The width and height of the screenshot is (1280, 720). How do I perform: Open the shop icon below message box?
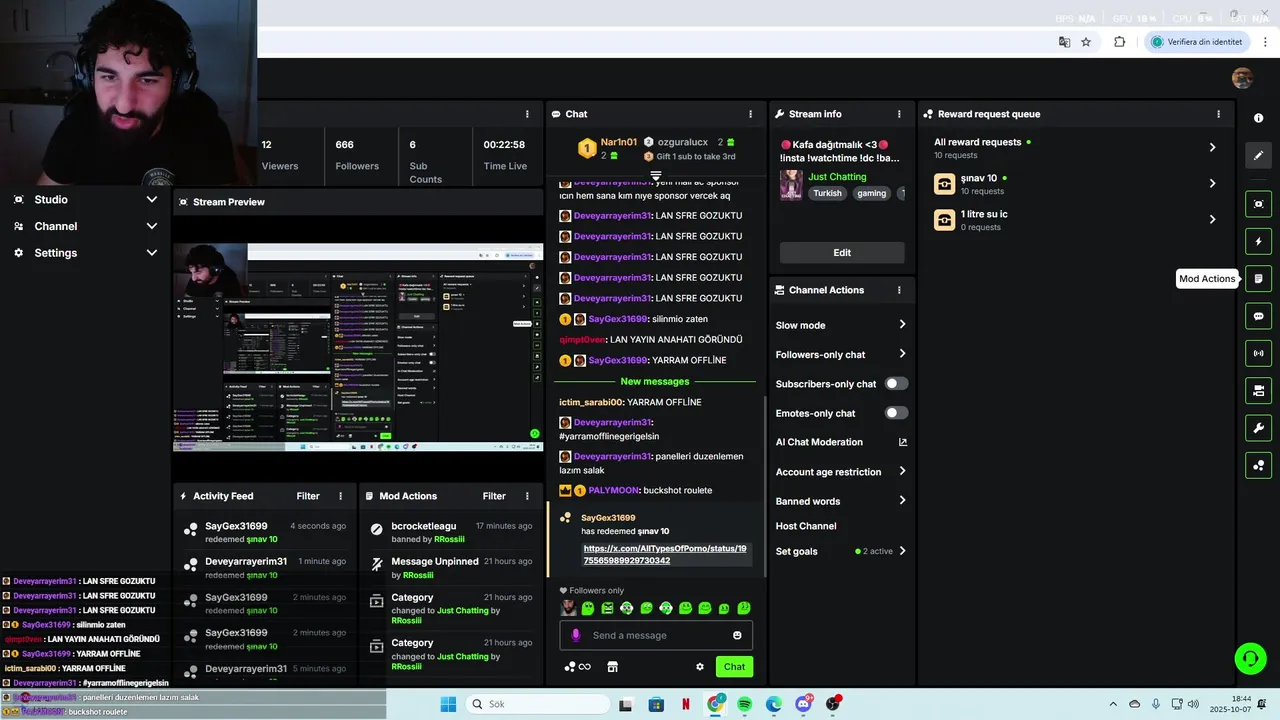[612, 667]
